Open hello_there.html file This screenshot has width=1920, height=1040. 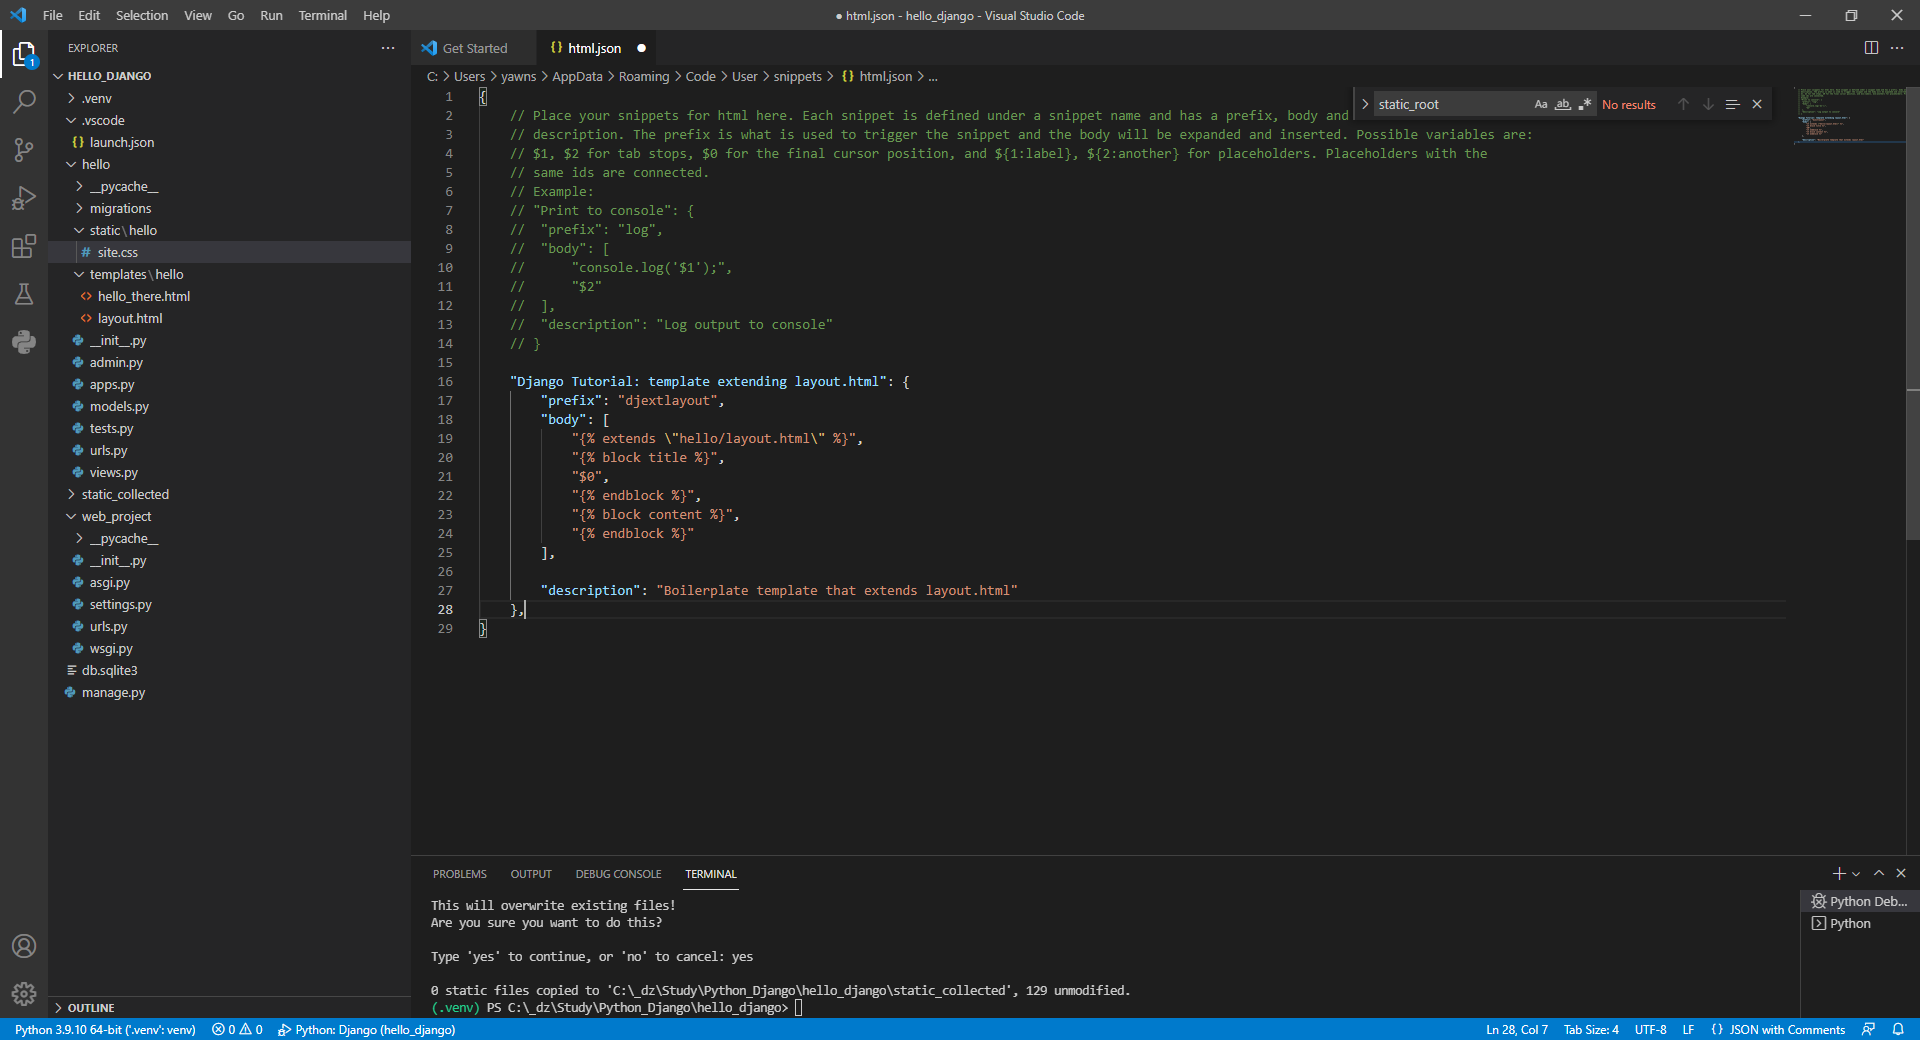[x=143, y=296]
